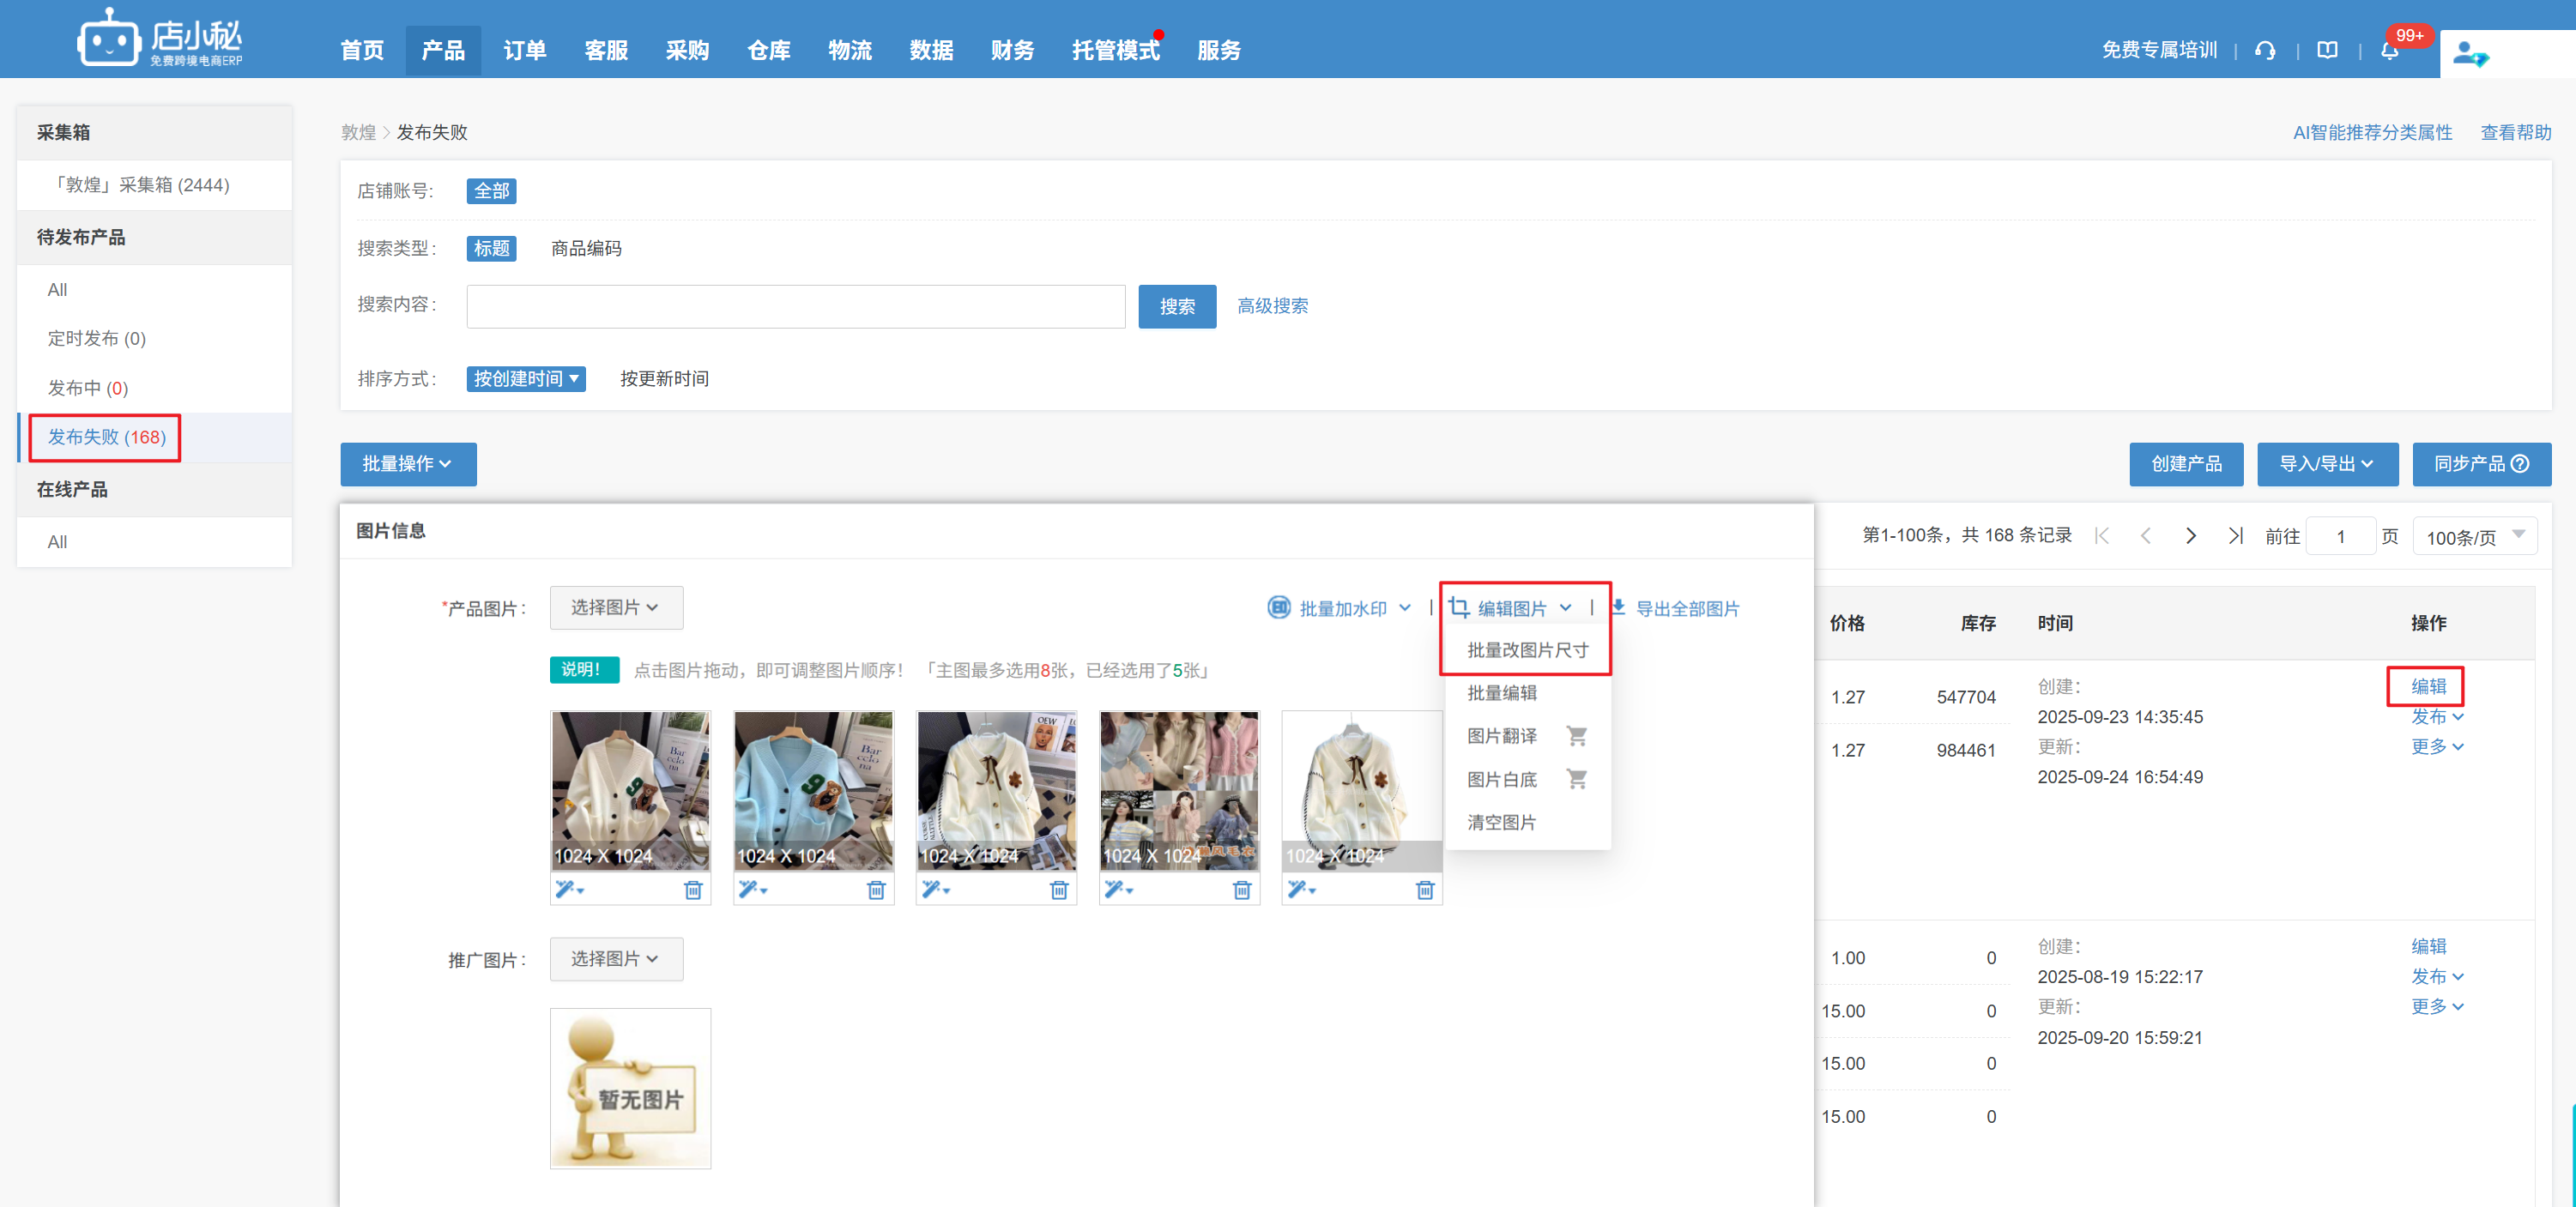Click shopping cart icon beside 图片翻译
Screen dimensions: 2576x1207
click(x=1576, y=736)
